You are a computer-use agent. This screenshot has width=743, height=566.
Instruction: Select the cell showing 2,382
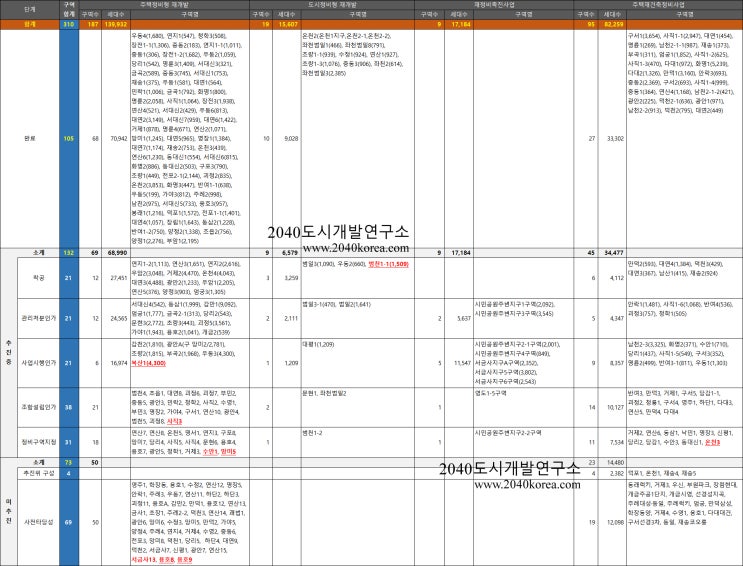coord(612,473)
